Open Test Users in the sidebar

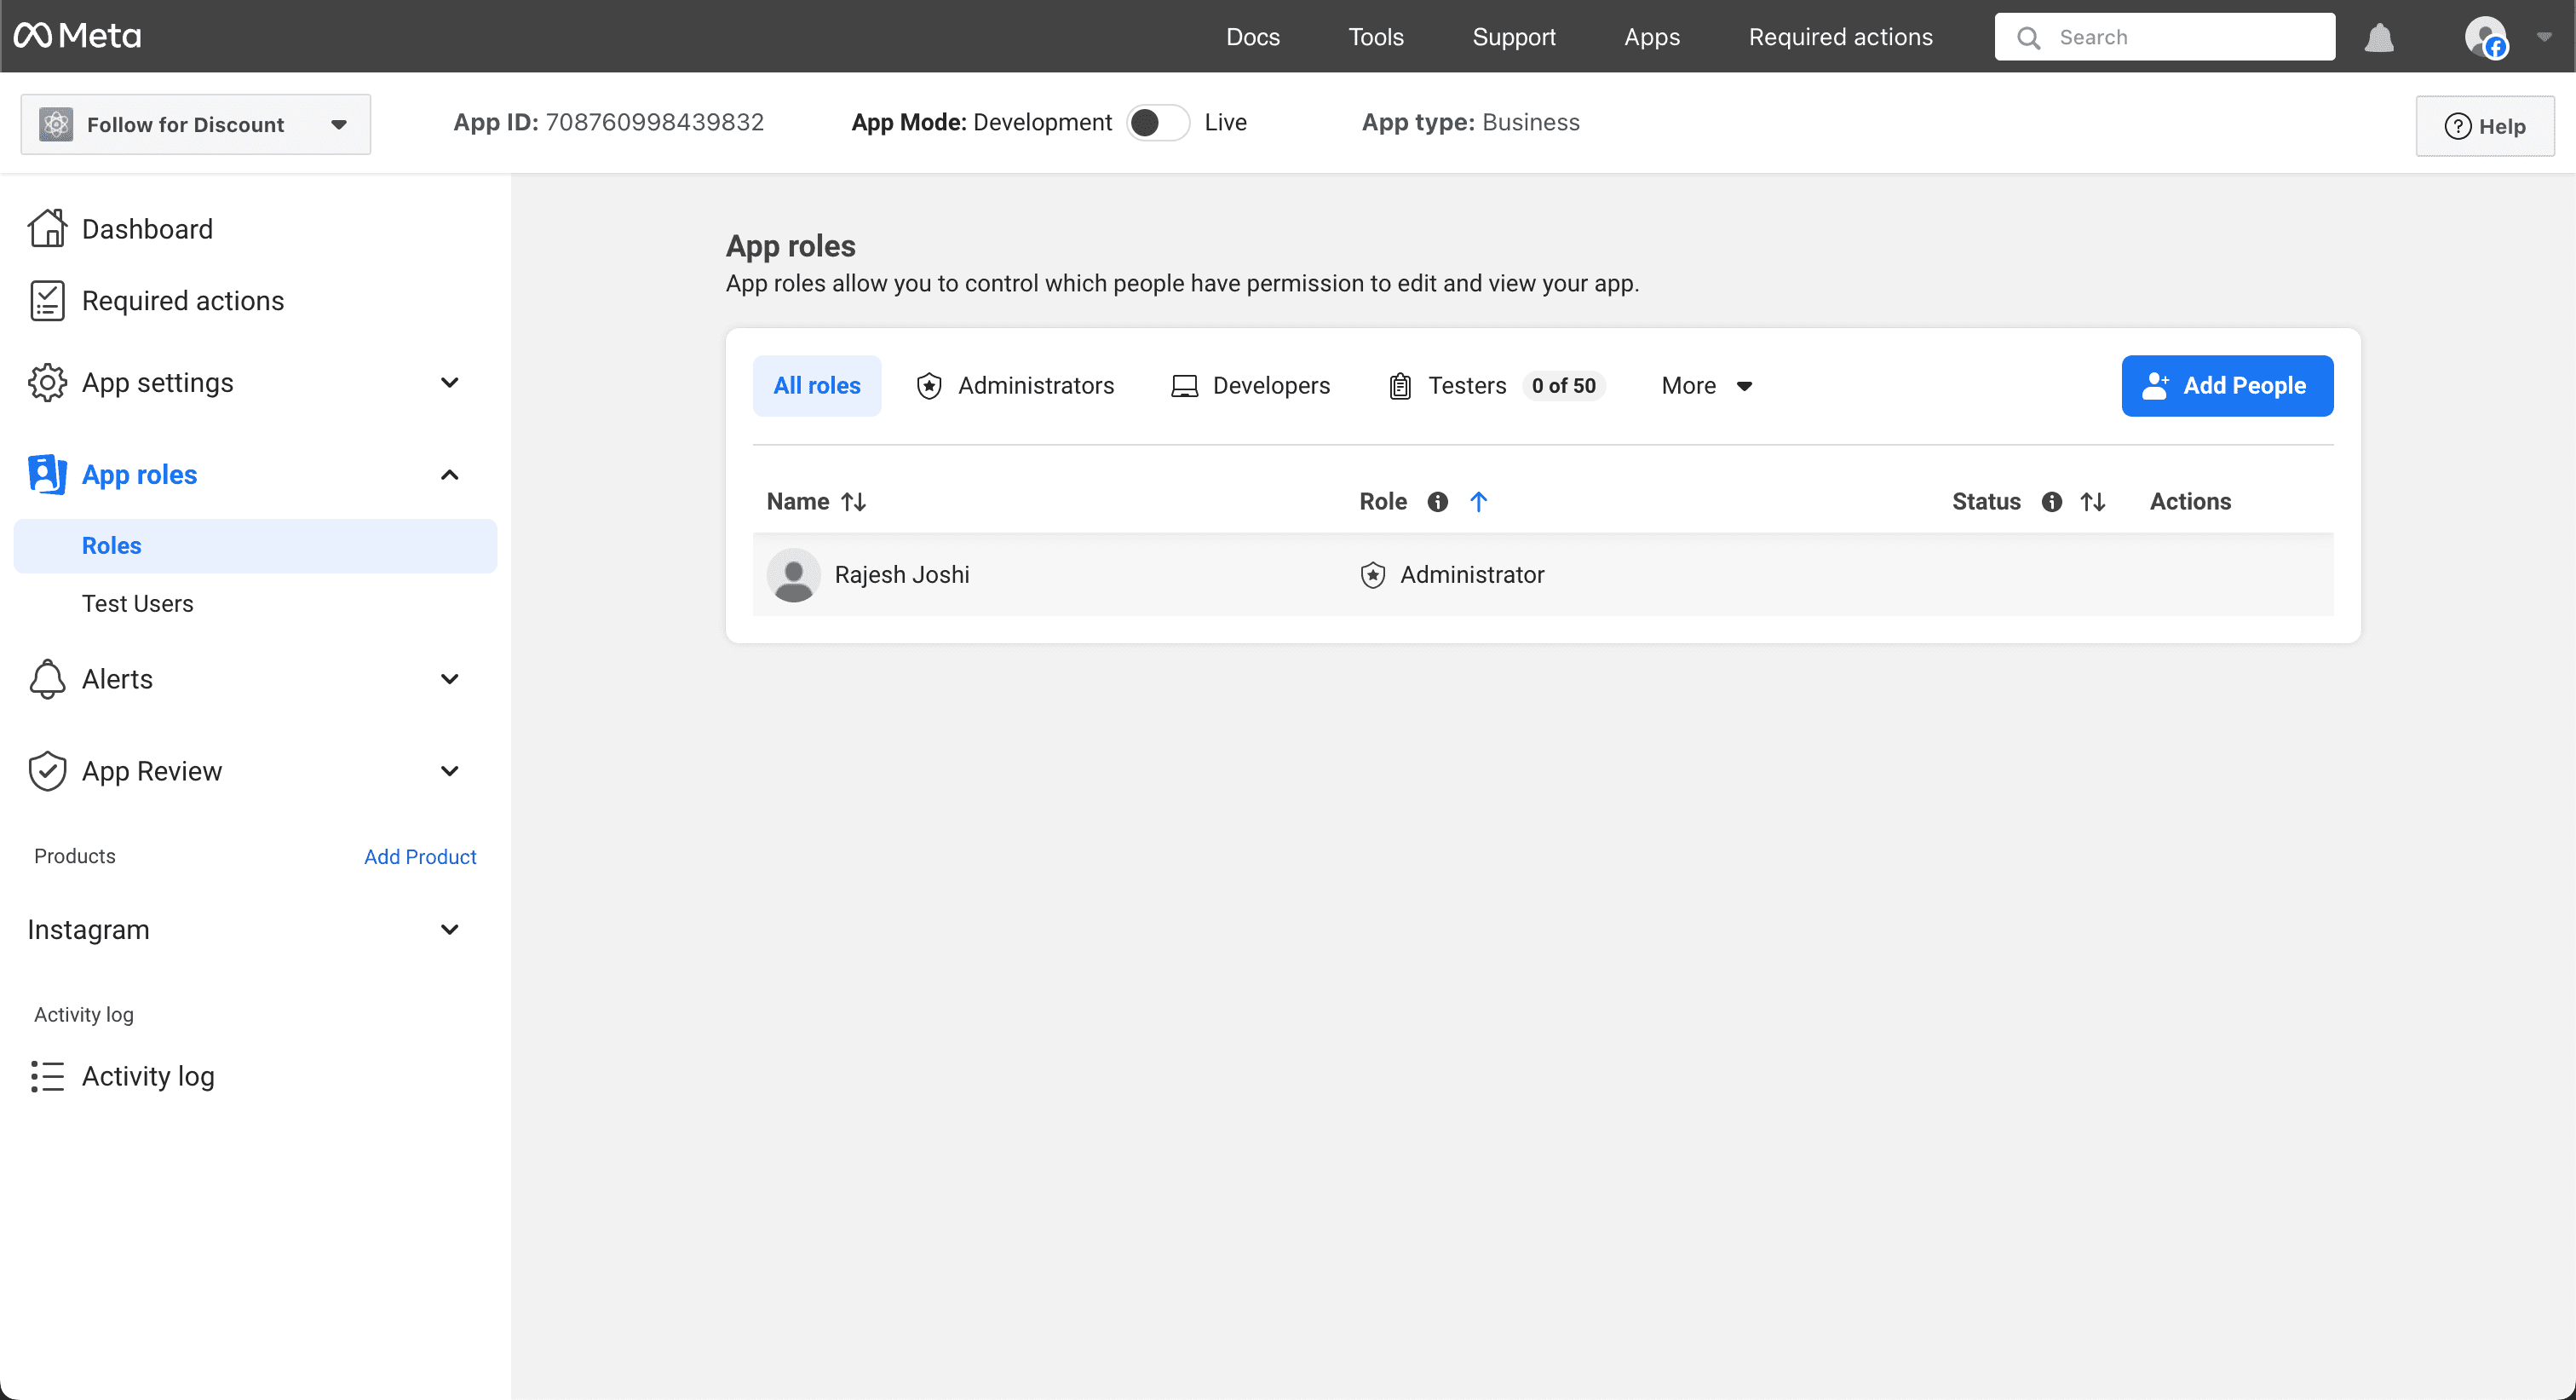pyautogui.click(x=137, y=604)
